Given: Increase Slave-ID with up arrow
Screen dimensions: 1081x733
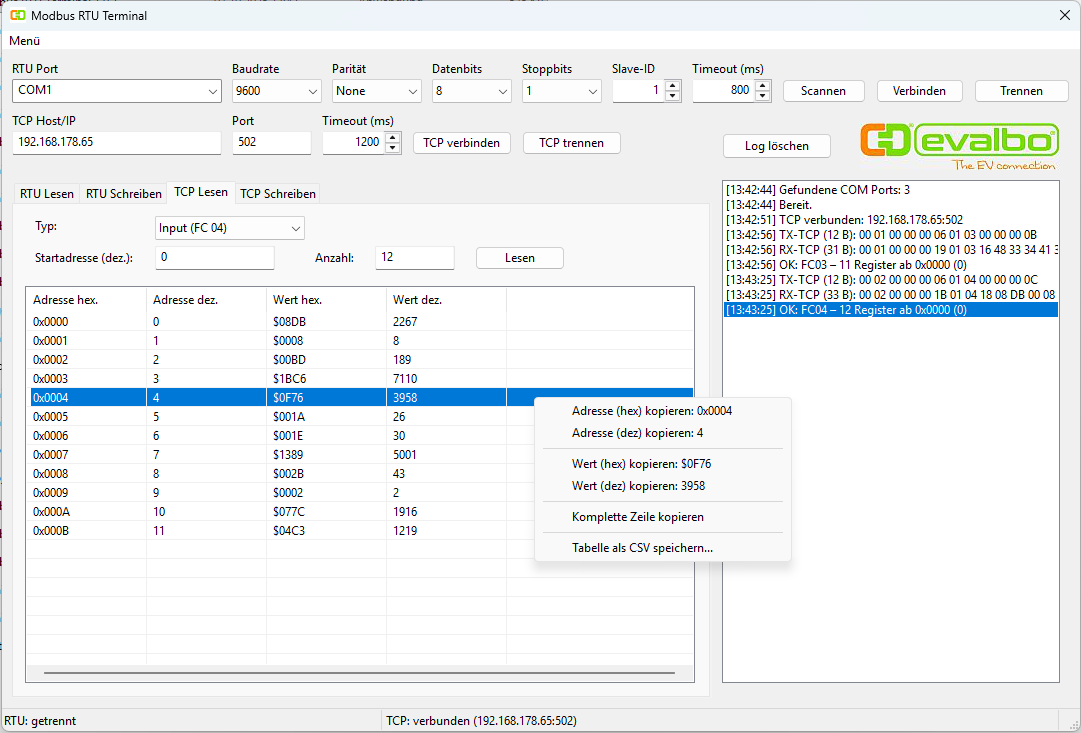Looking at the screenshot, I should tap(672, 85).
